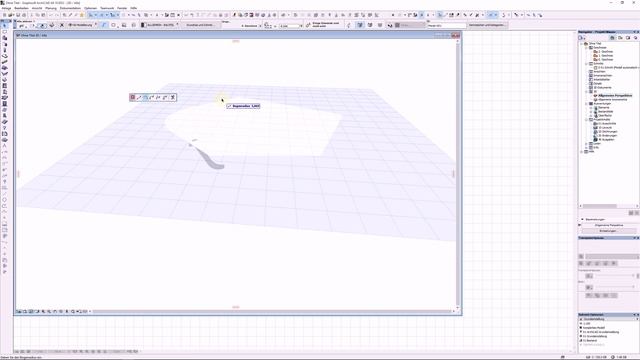The width and height of the screenshot is (640, 360).
Task: Open the Planung menu
Action: pyautogui.click(x=51, y=8)
